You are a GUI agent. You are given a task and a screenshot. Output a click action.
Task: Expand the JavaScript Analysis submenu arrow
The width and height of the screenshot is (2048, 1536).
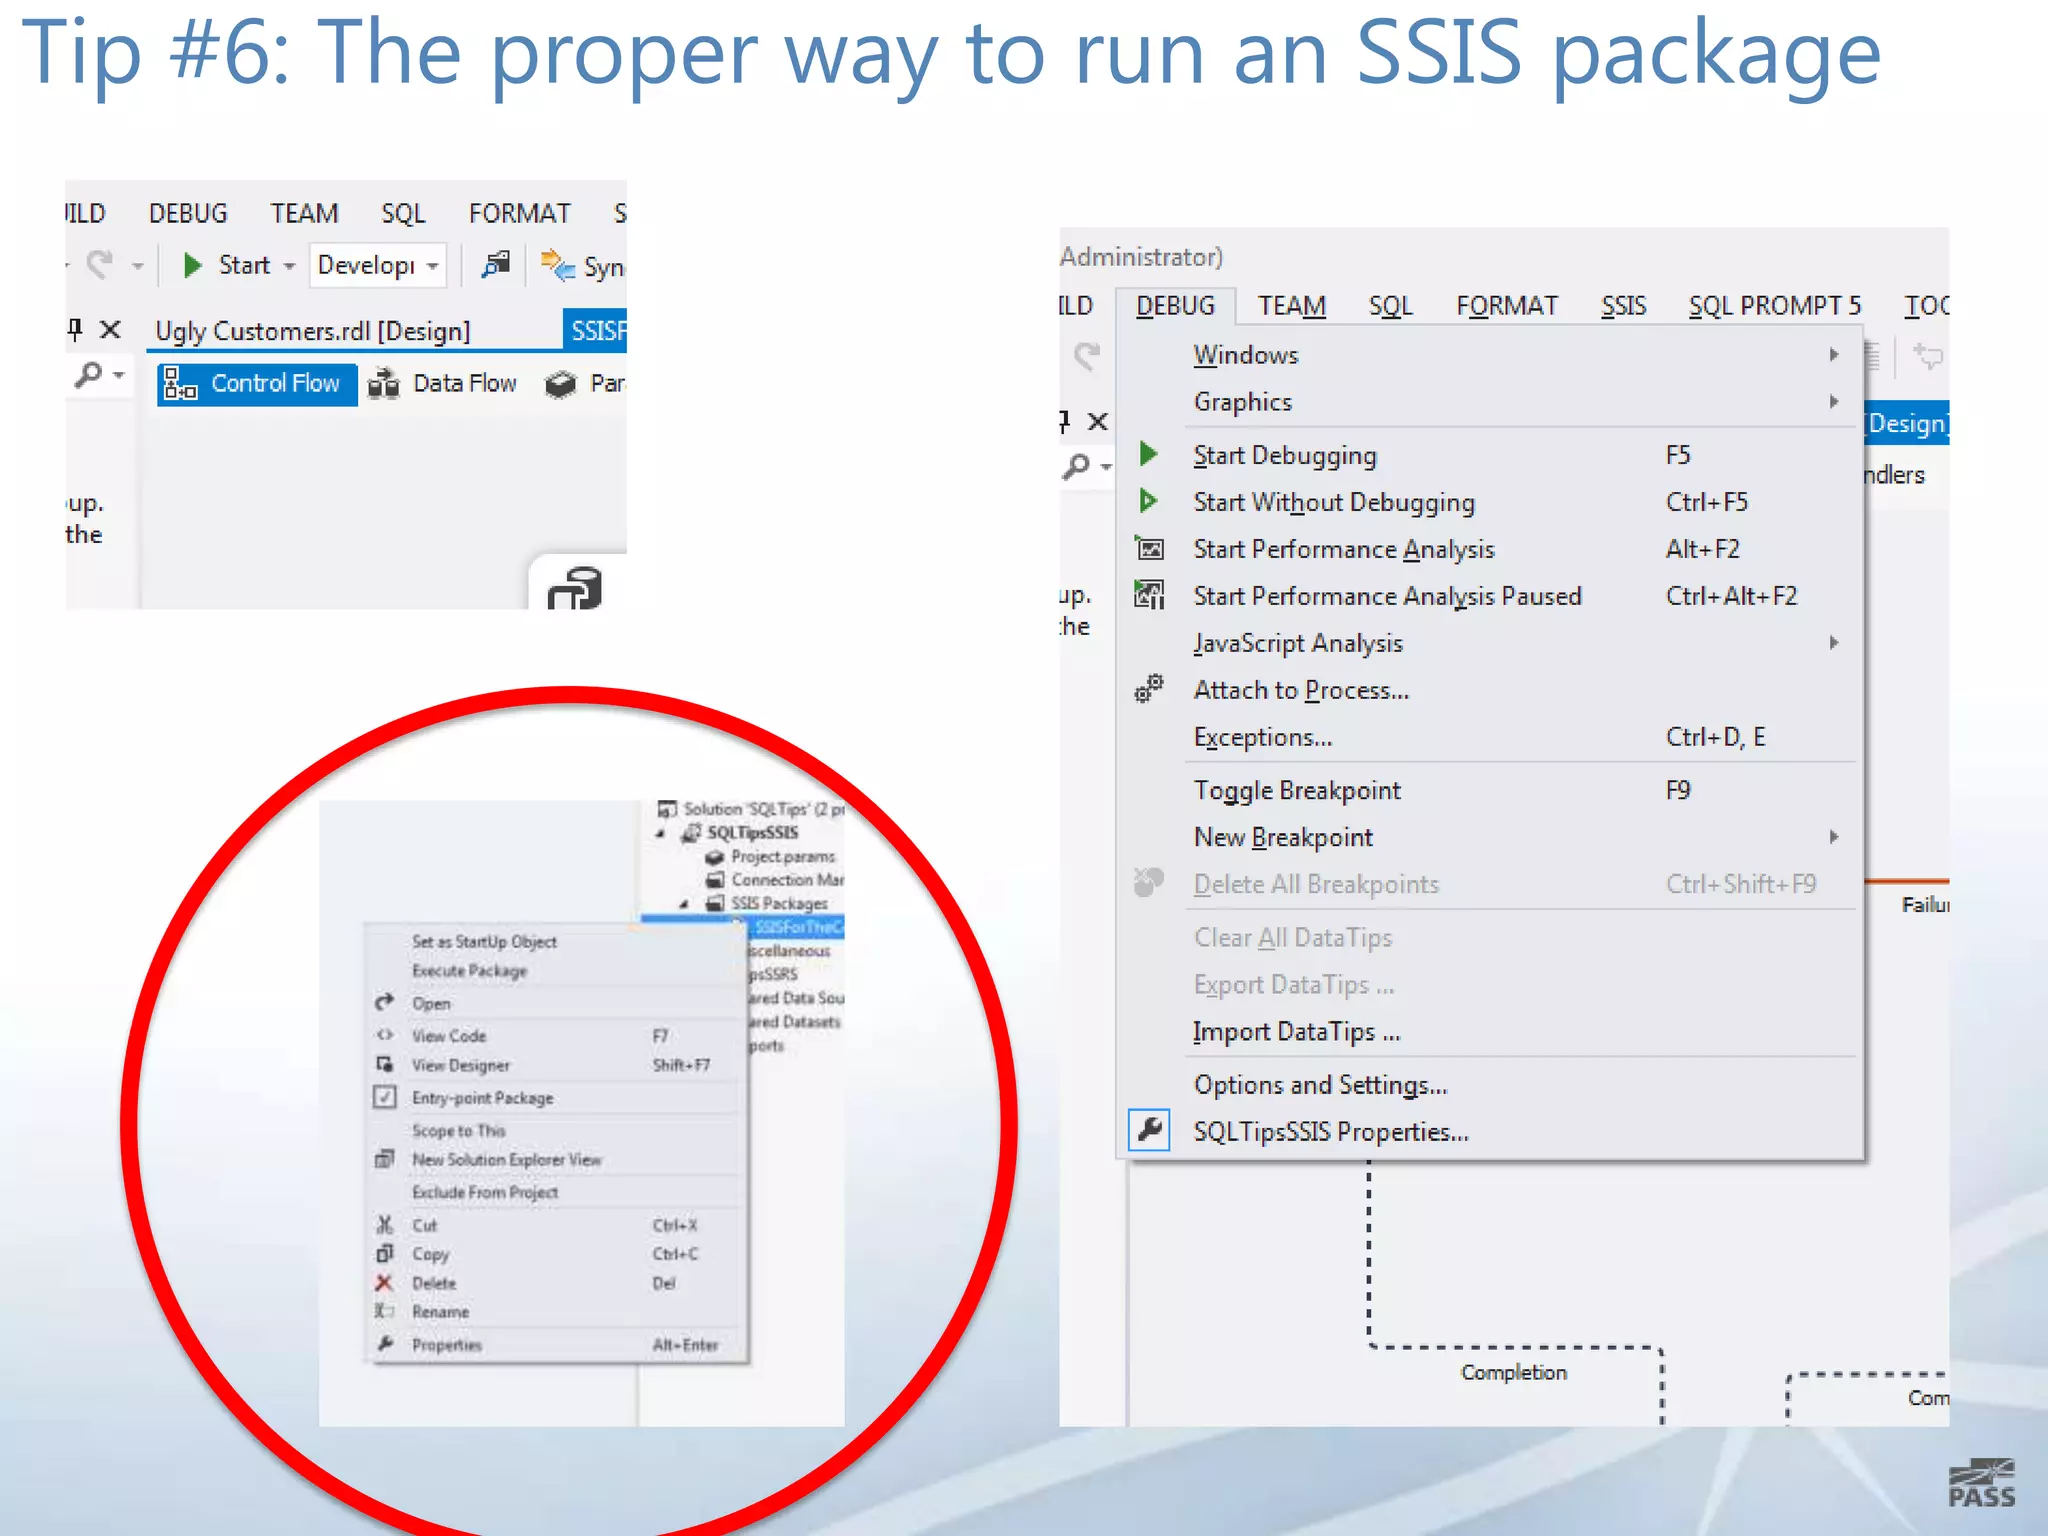pyautogui.click(x=1834, y=643)
